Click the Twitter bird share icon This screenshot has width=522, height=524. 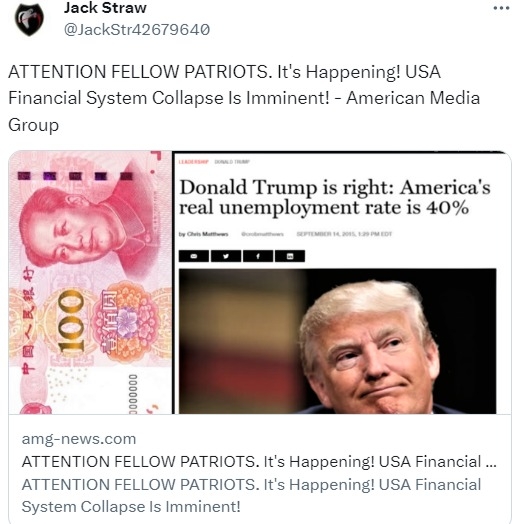(x=226, y=256)
